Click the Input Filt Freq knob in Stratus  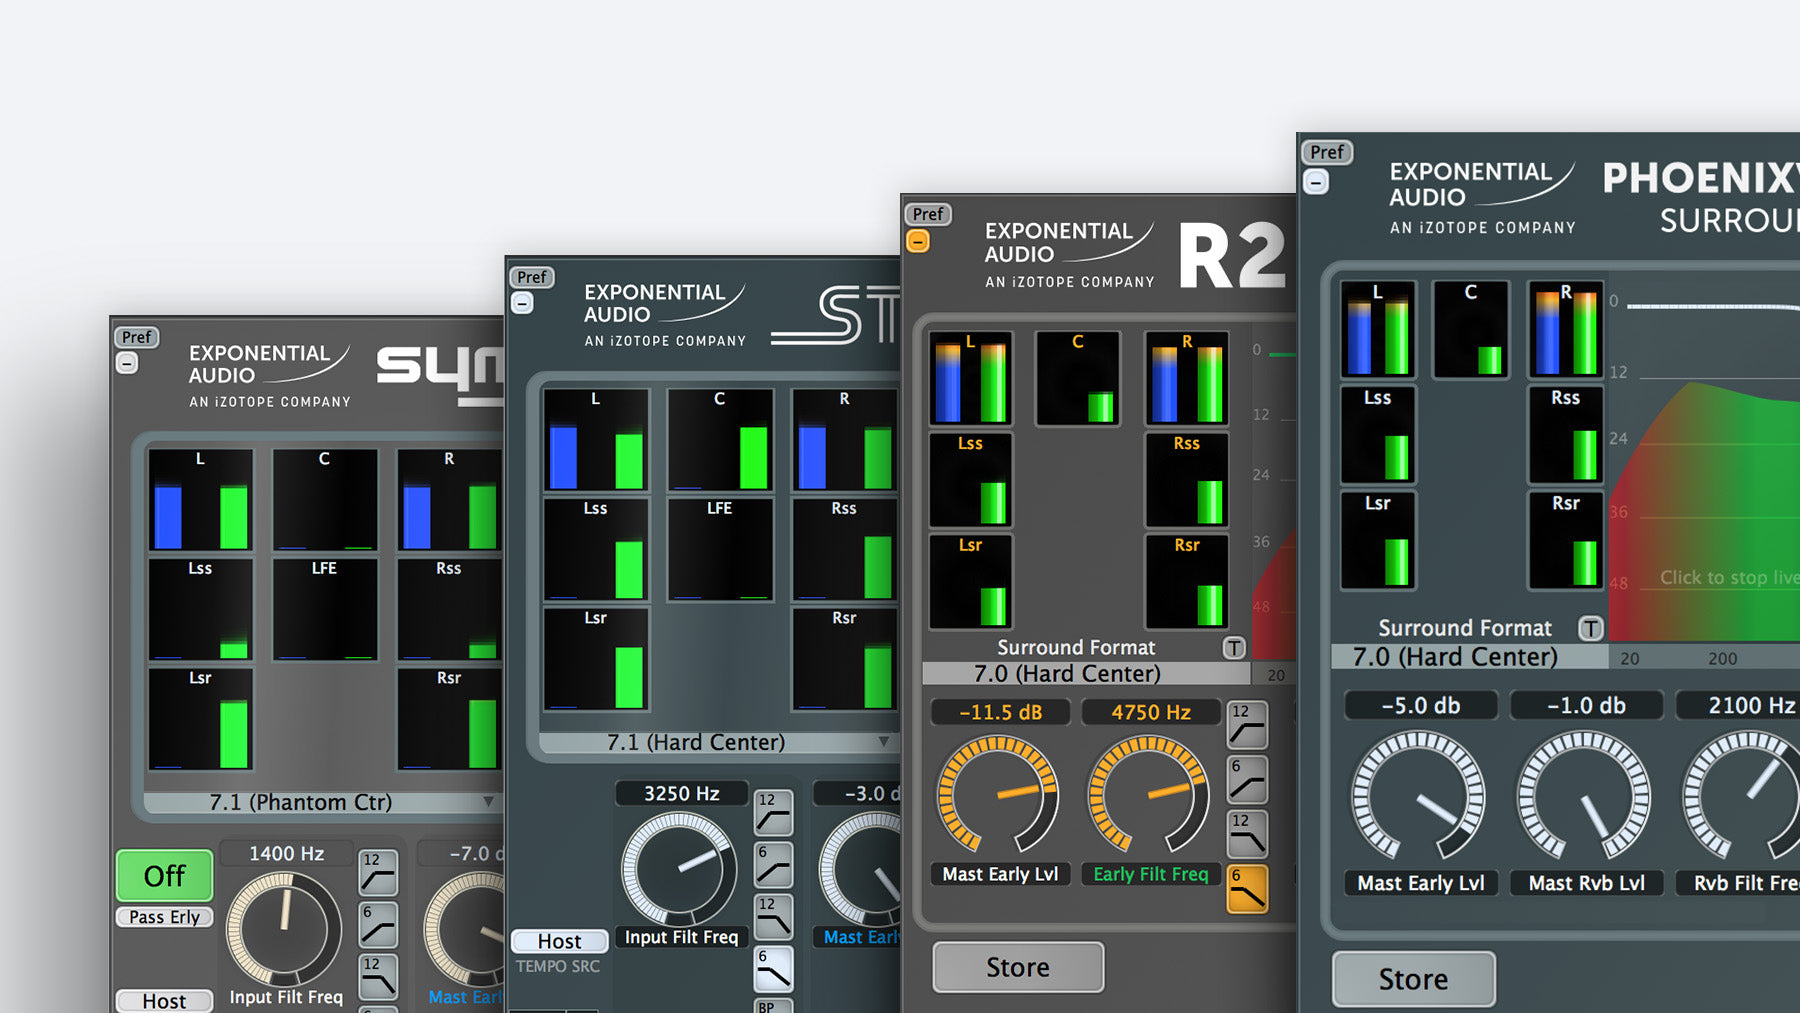679,868
